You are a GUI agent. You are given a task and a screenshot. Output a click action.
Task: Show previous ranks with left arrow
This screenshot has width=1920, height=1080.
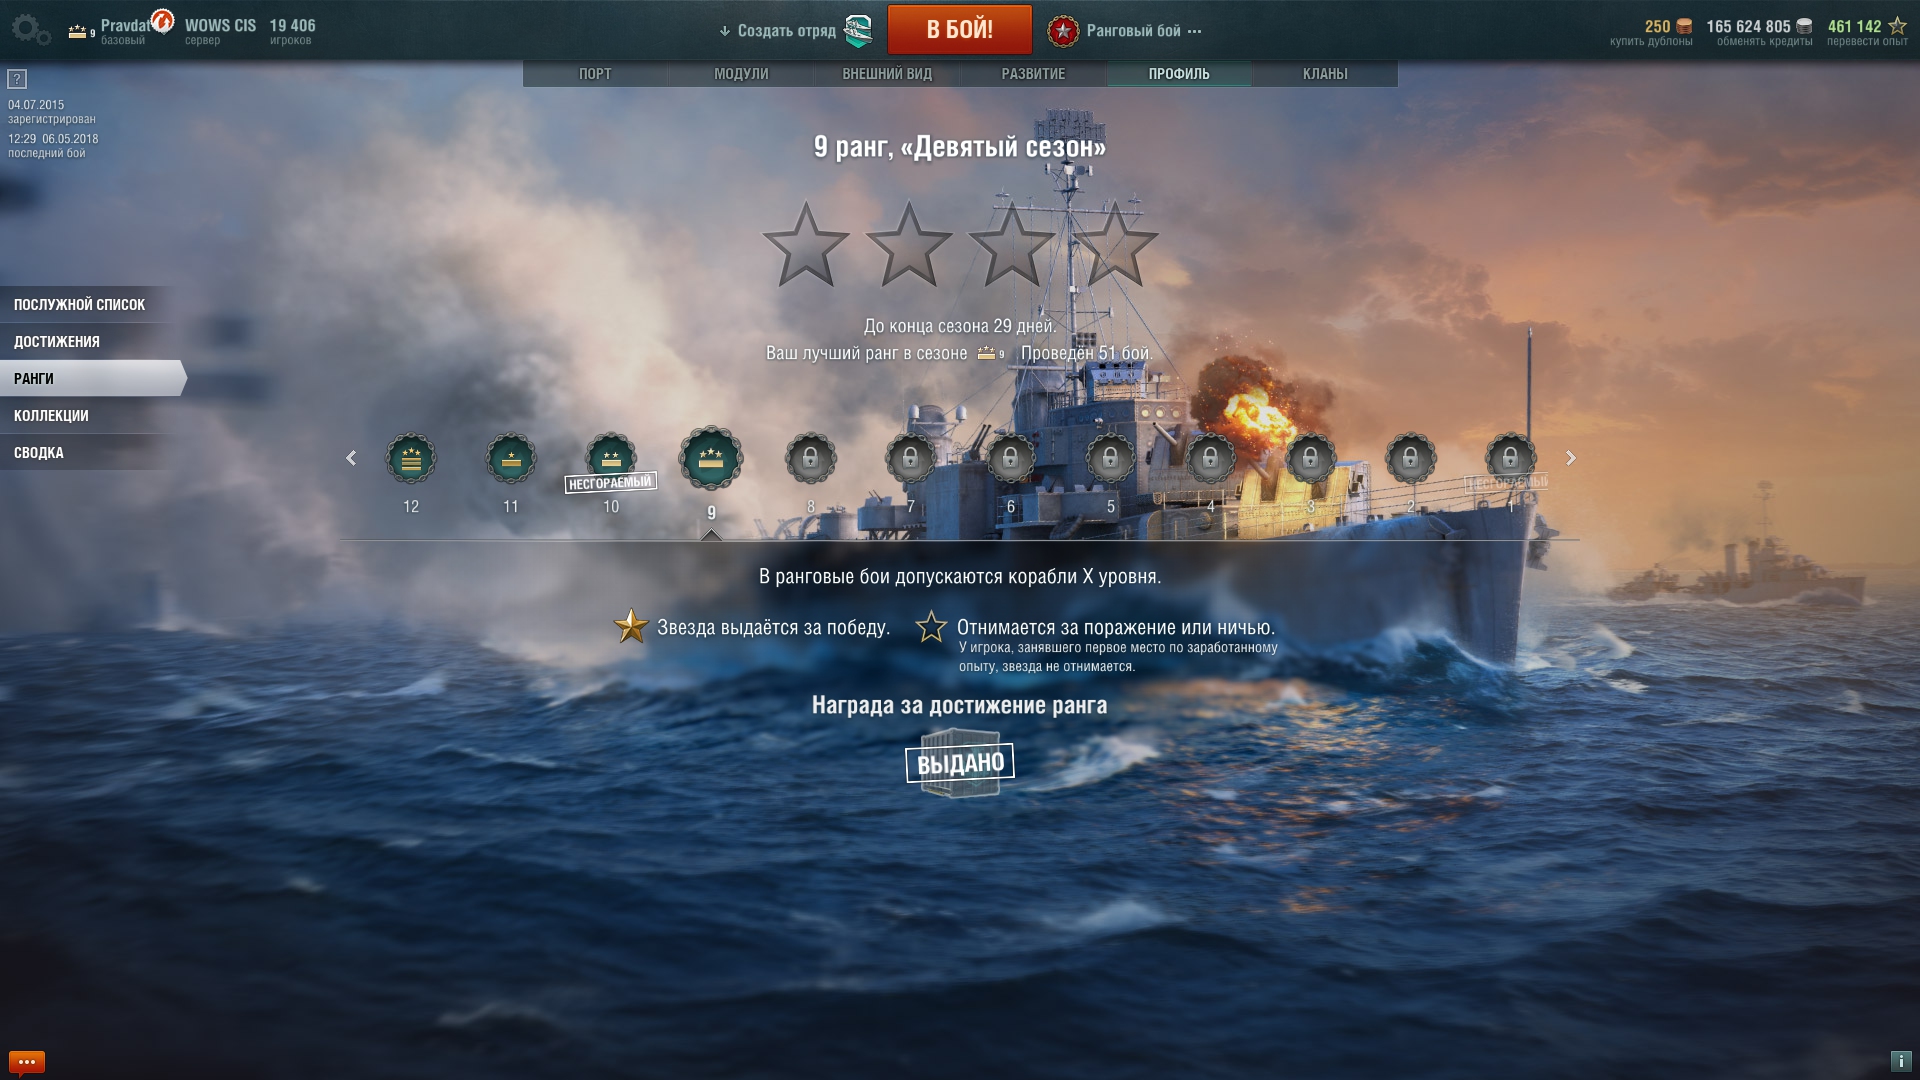click(x=351, y=458)
